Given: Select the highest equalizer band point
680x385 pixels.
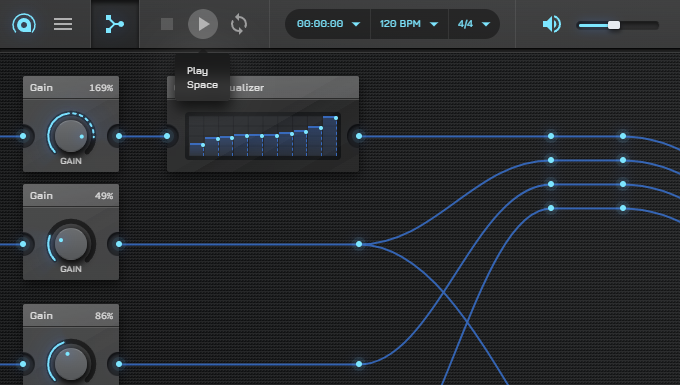Looking at the screenshot, I should (336, 118).
